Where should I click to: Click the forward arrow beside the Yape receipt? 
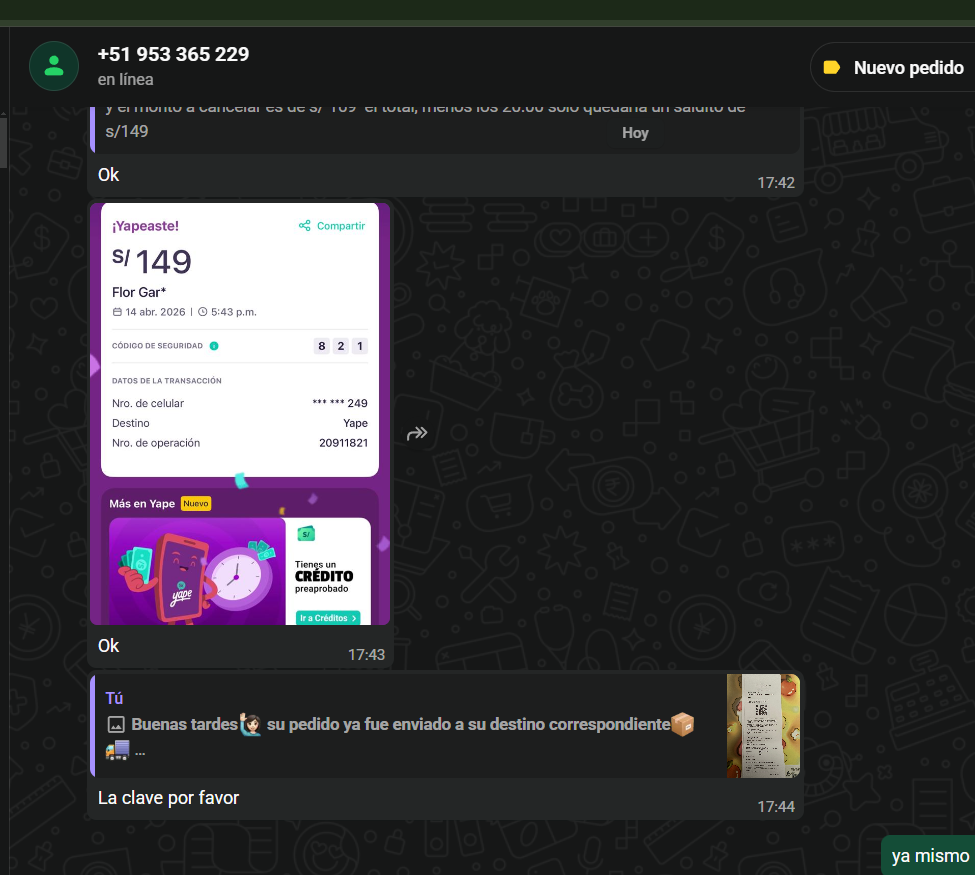click(x=417, y=433)
